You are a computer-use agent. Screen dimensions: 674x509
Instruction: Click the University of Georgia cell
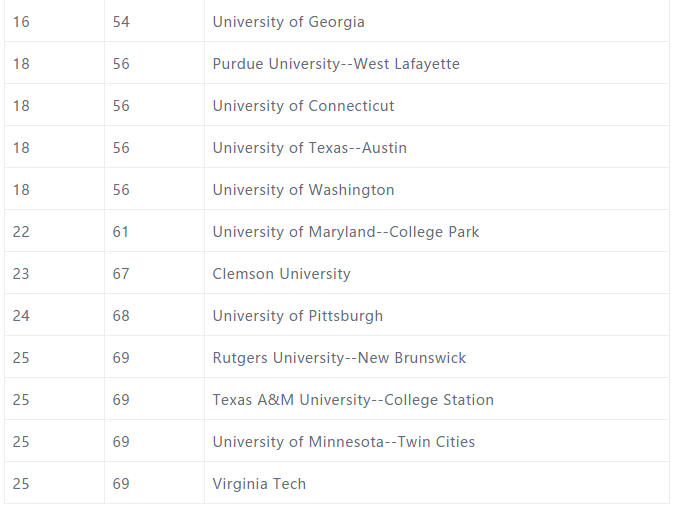pyautogui.click(x=437, y=21)
